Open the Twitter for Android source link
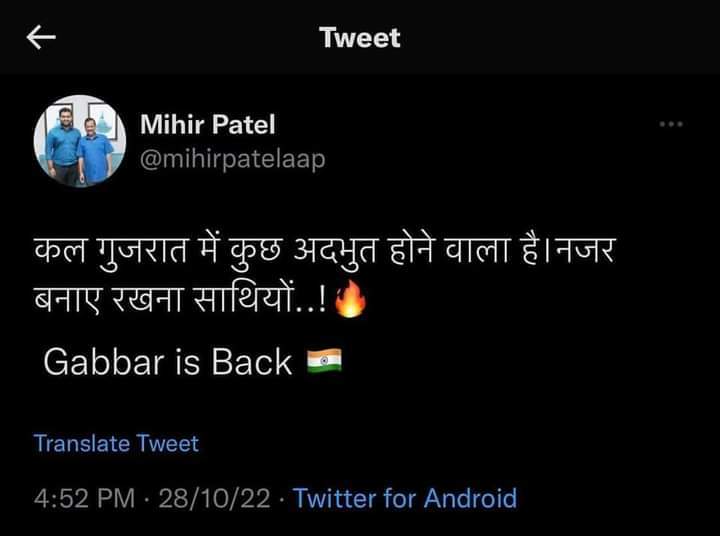 click(405, 498)
